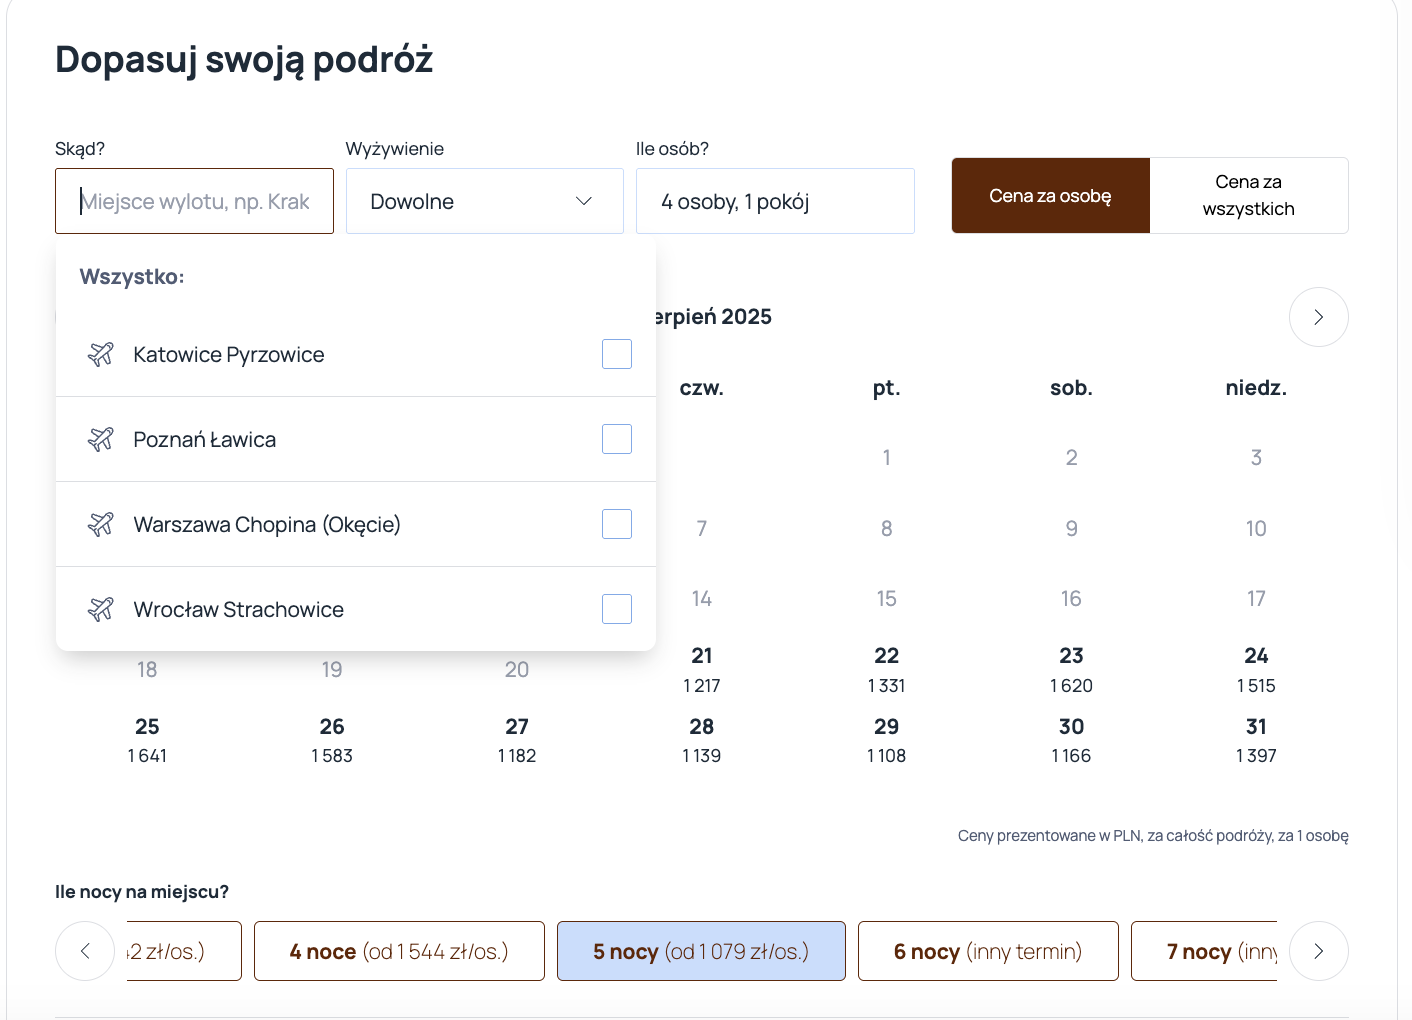
Task: Choose the 7 nocy option
Action: (1204, 951)
